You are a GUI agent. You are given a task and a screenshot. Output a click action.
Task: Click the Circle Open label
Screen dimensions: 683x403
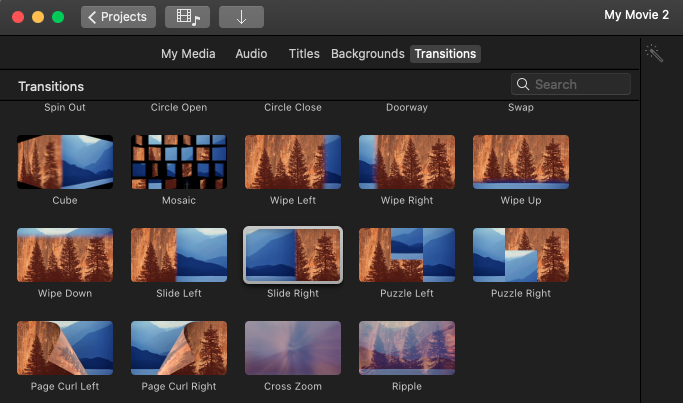pos(179,107)
